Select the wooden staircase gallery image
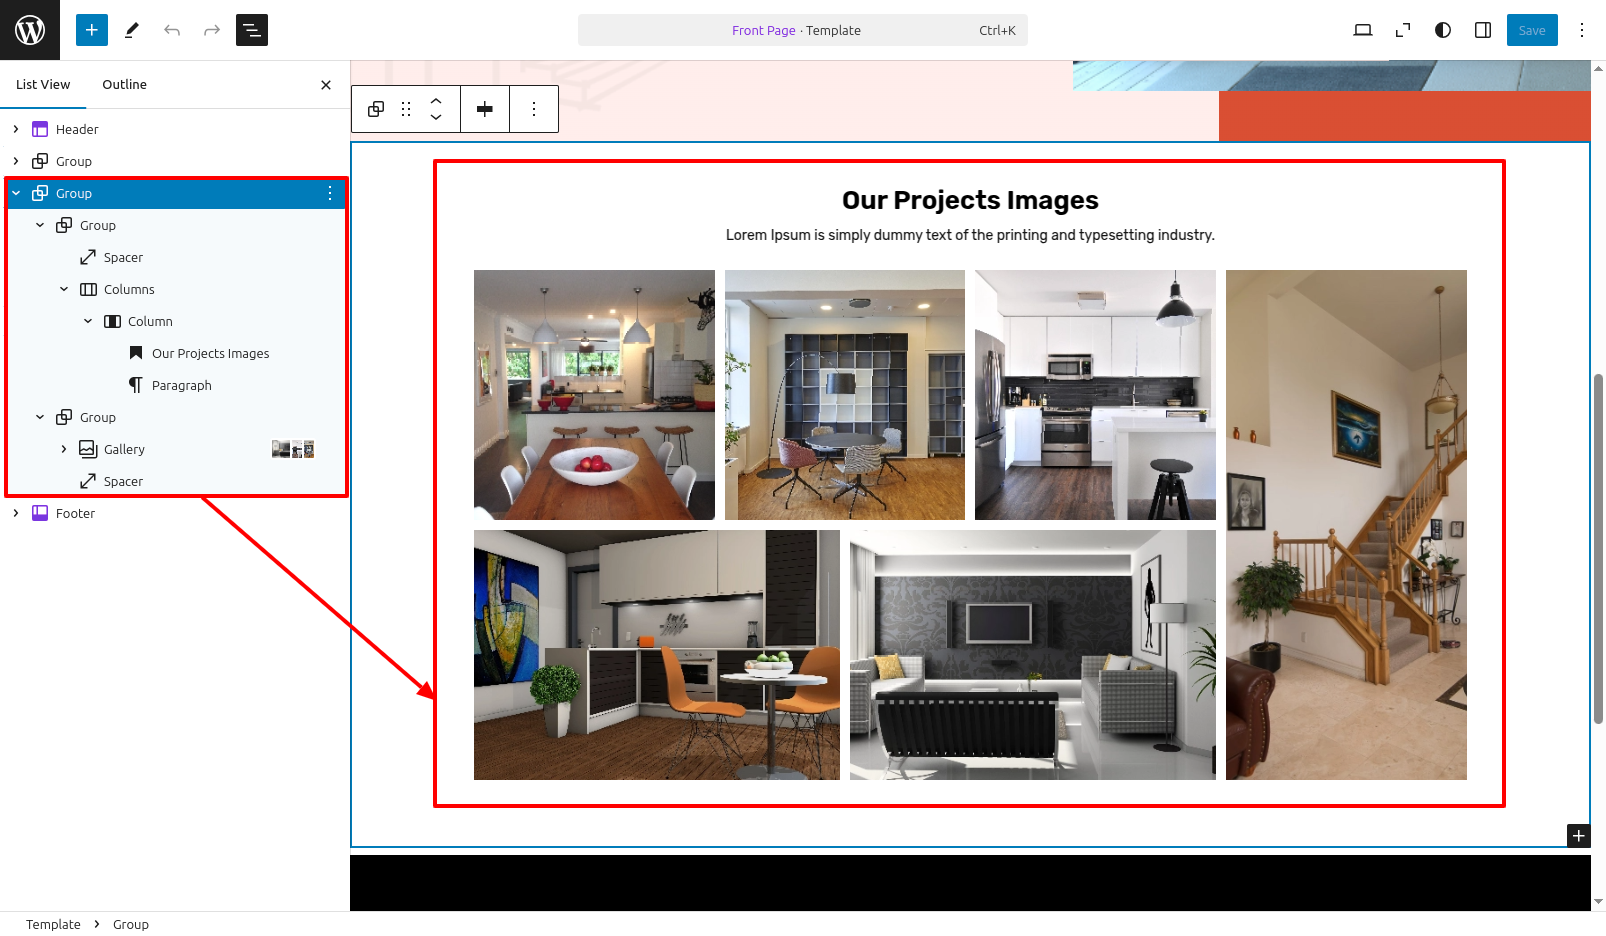This screenshot has height=936, width=1606. point(1346,525)
